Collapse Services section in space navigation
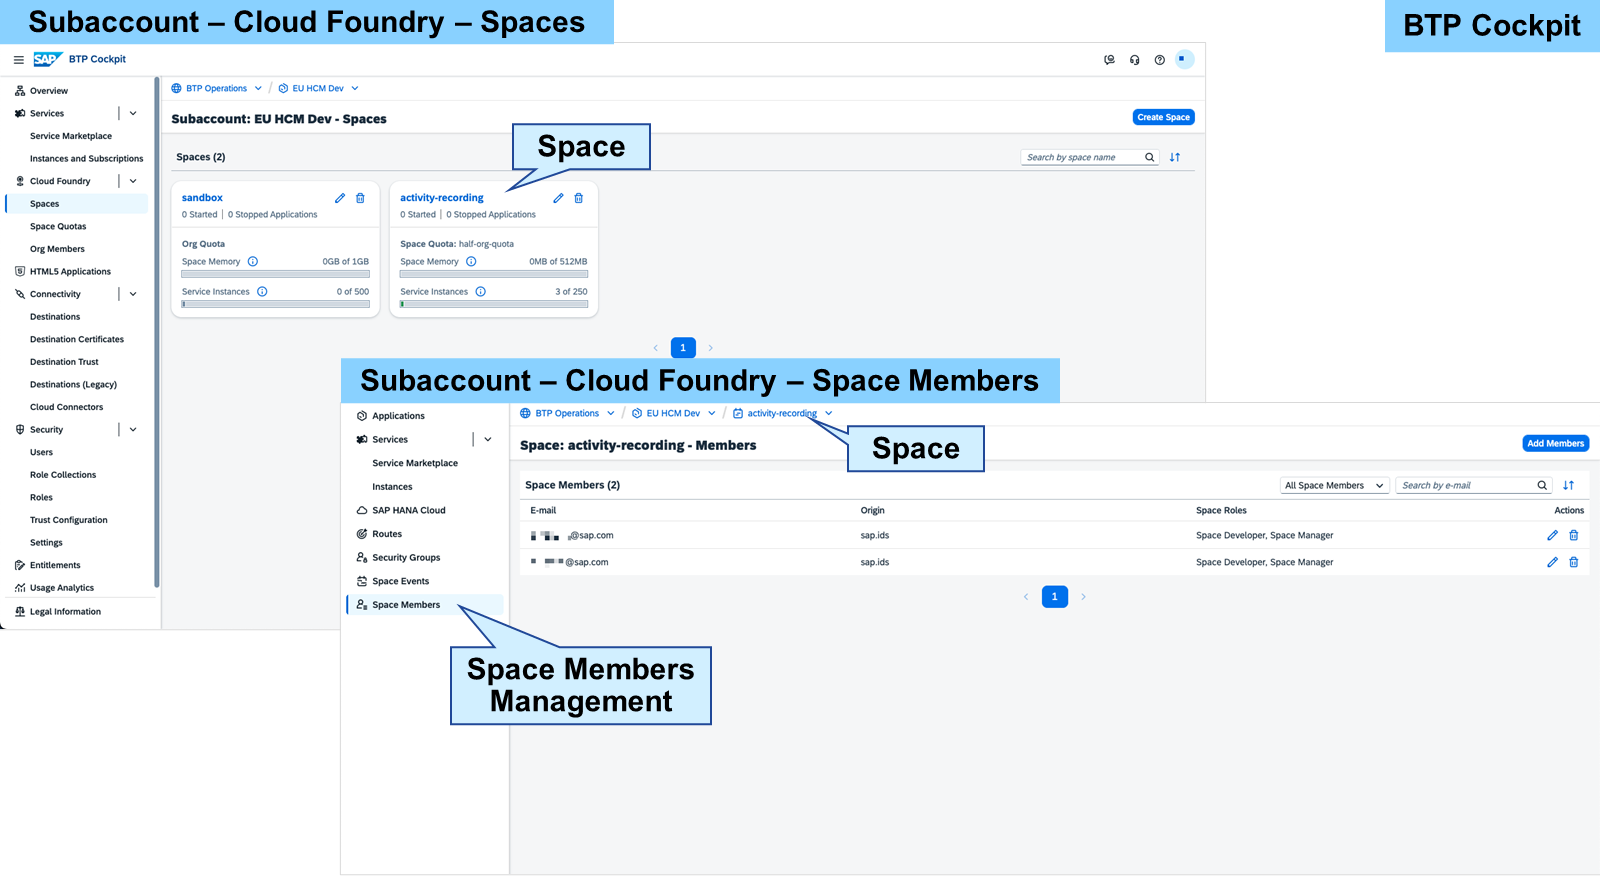 tap(488, 439)
